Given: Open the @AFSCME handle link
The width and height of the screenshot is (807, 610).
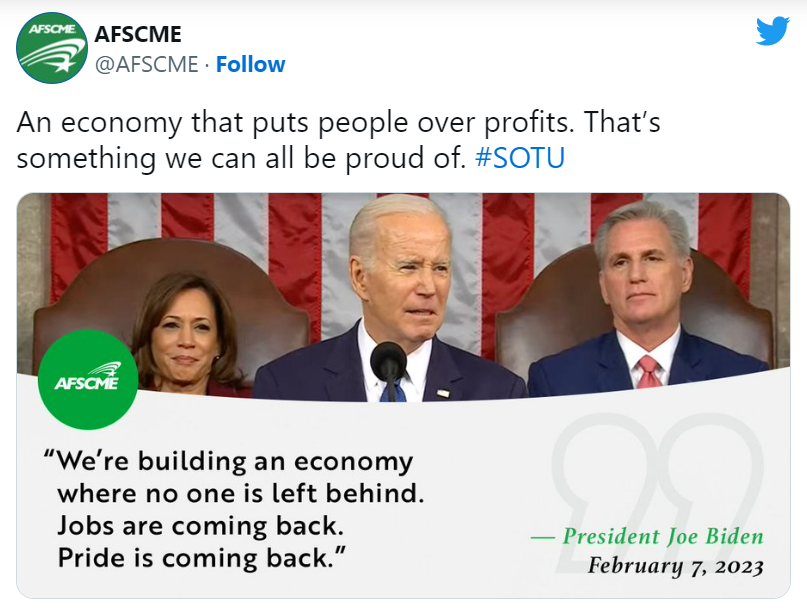Looking at the screenshot, I should click(146, 65).
